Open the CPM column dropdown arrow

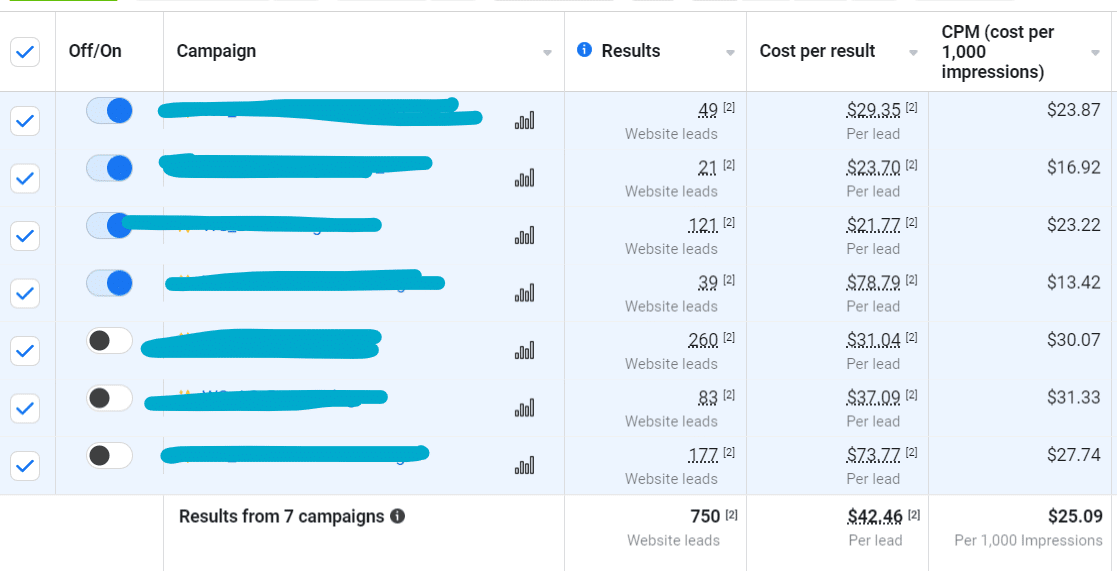[x=1096, y=53]
